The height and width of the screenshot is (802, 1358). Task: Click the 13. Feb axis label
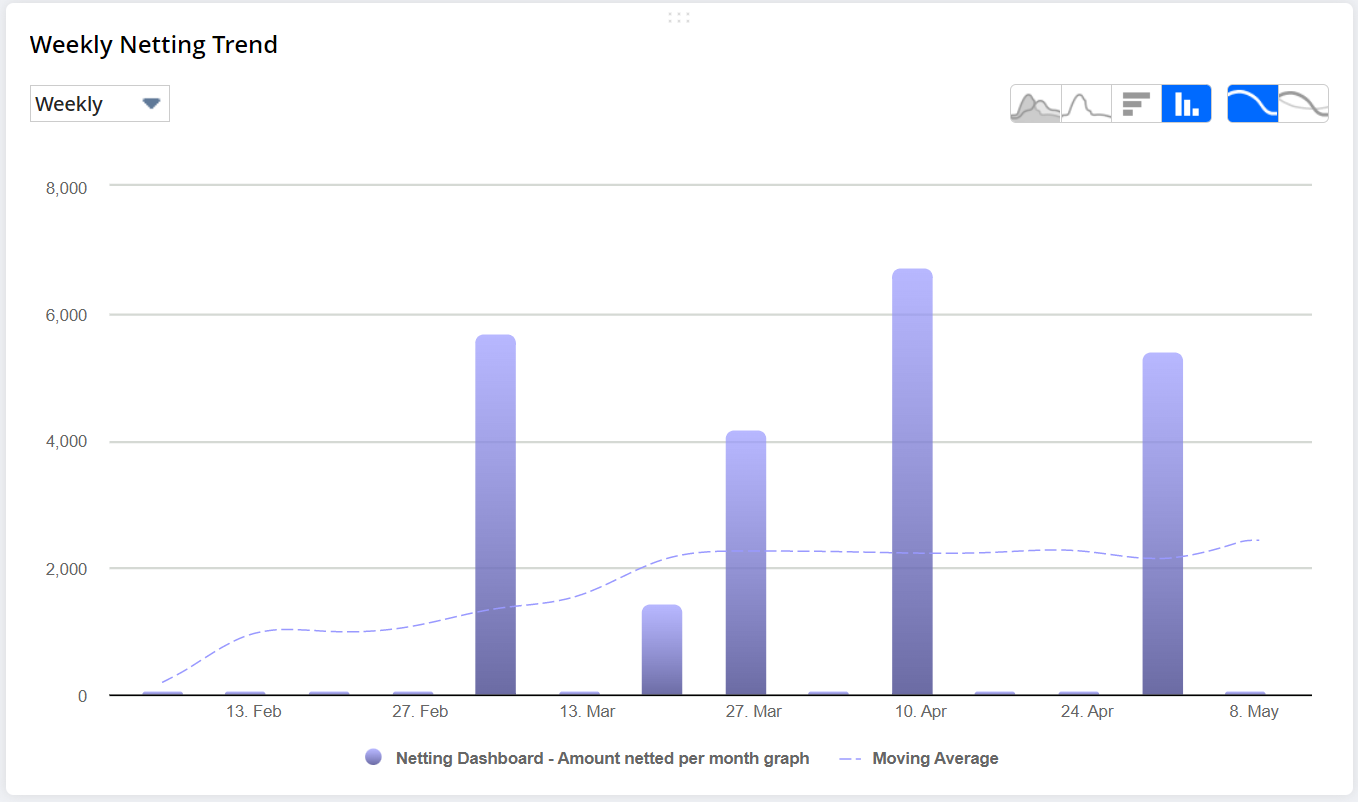pyautogui.click(x=253, y=712)
